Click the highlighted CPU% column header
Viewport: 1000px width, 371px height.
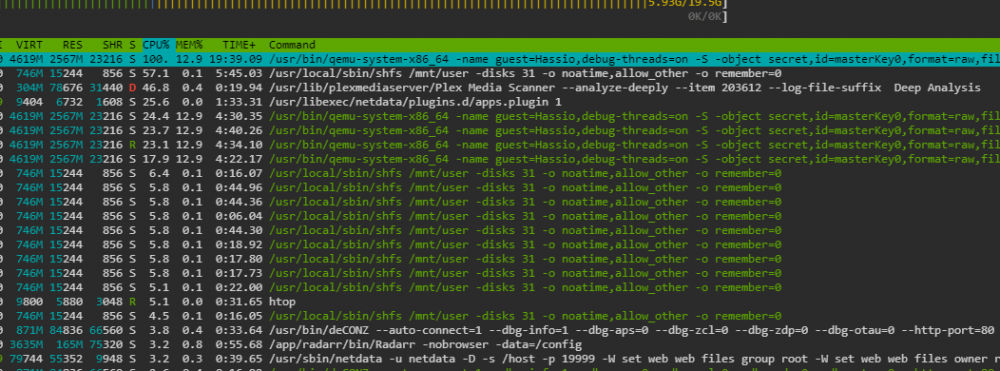[x=156, y=45]
